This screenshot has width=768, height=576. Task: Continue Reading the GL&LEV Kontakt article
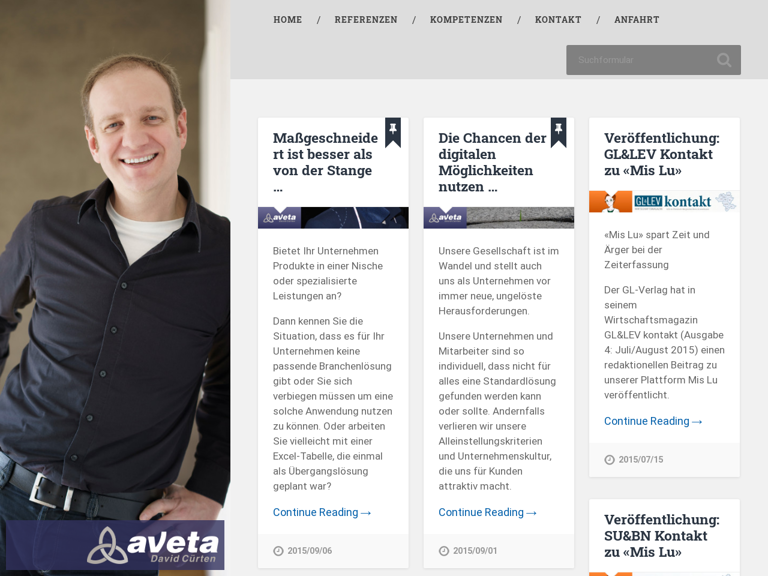[x=653, y=421]
